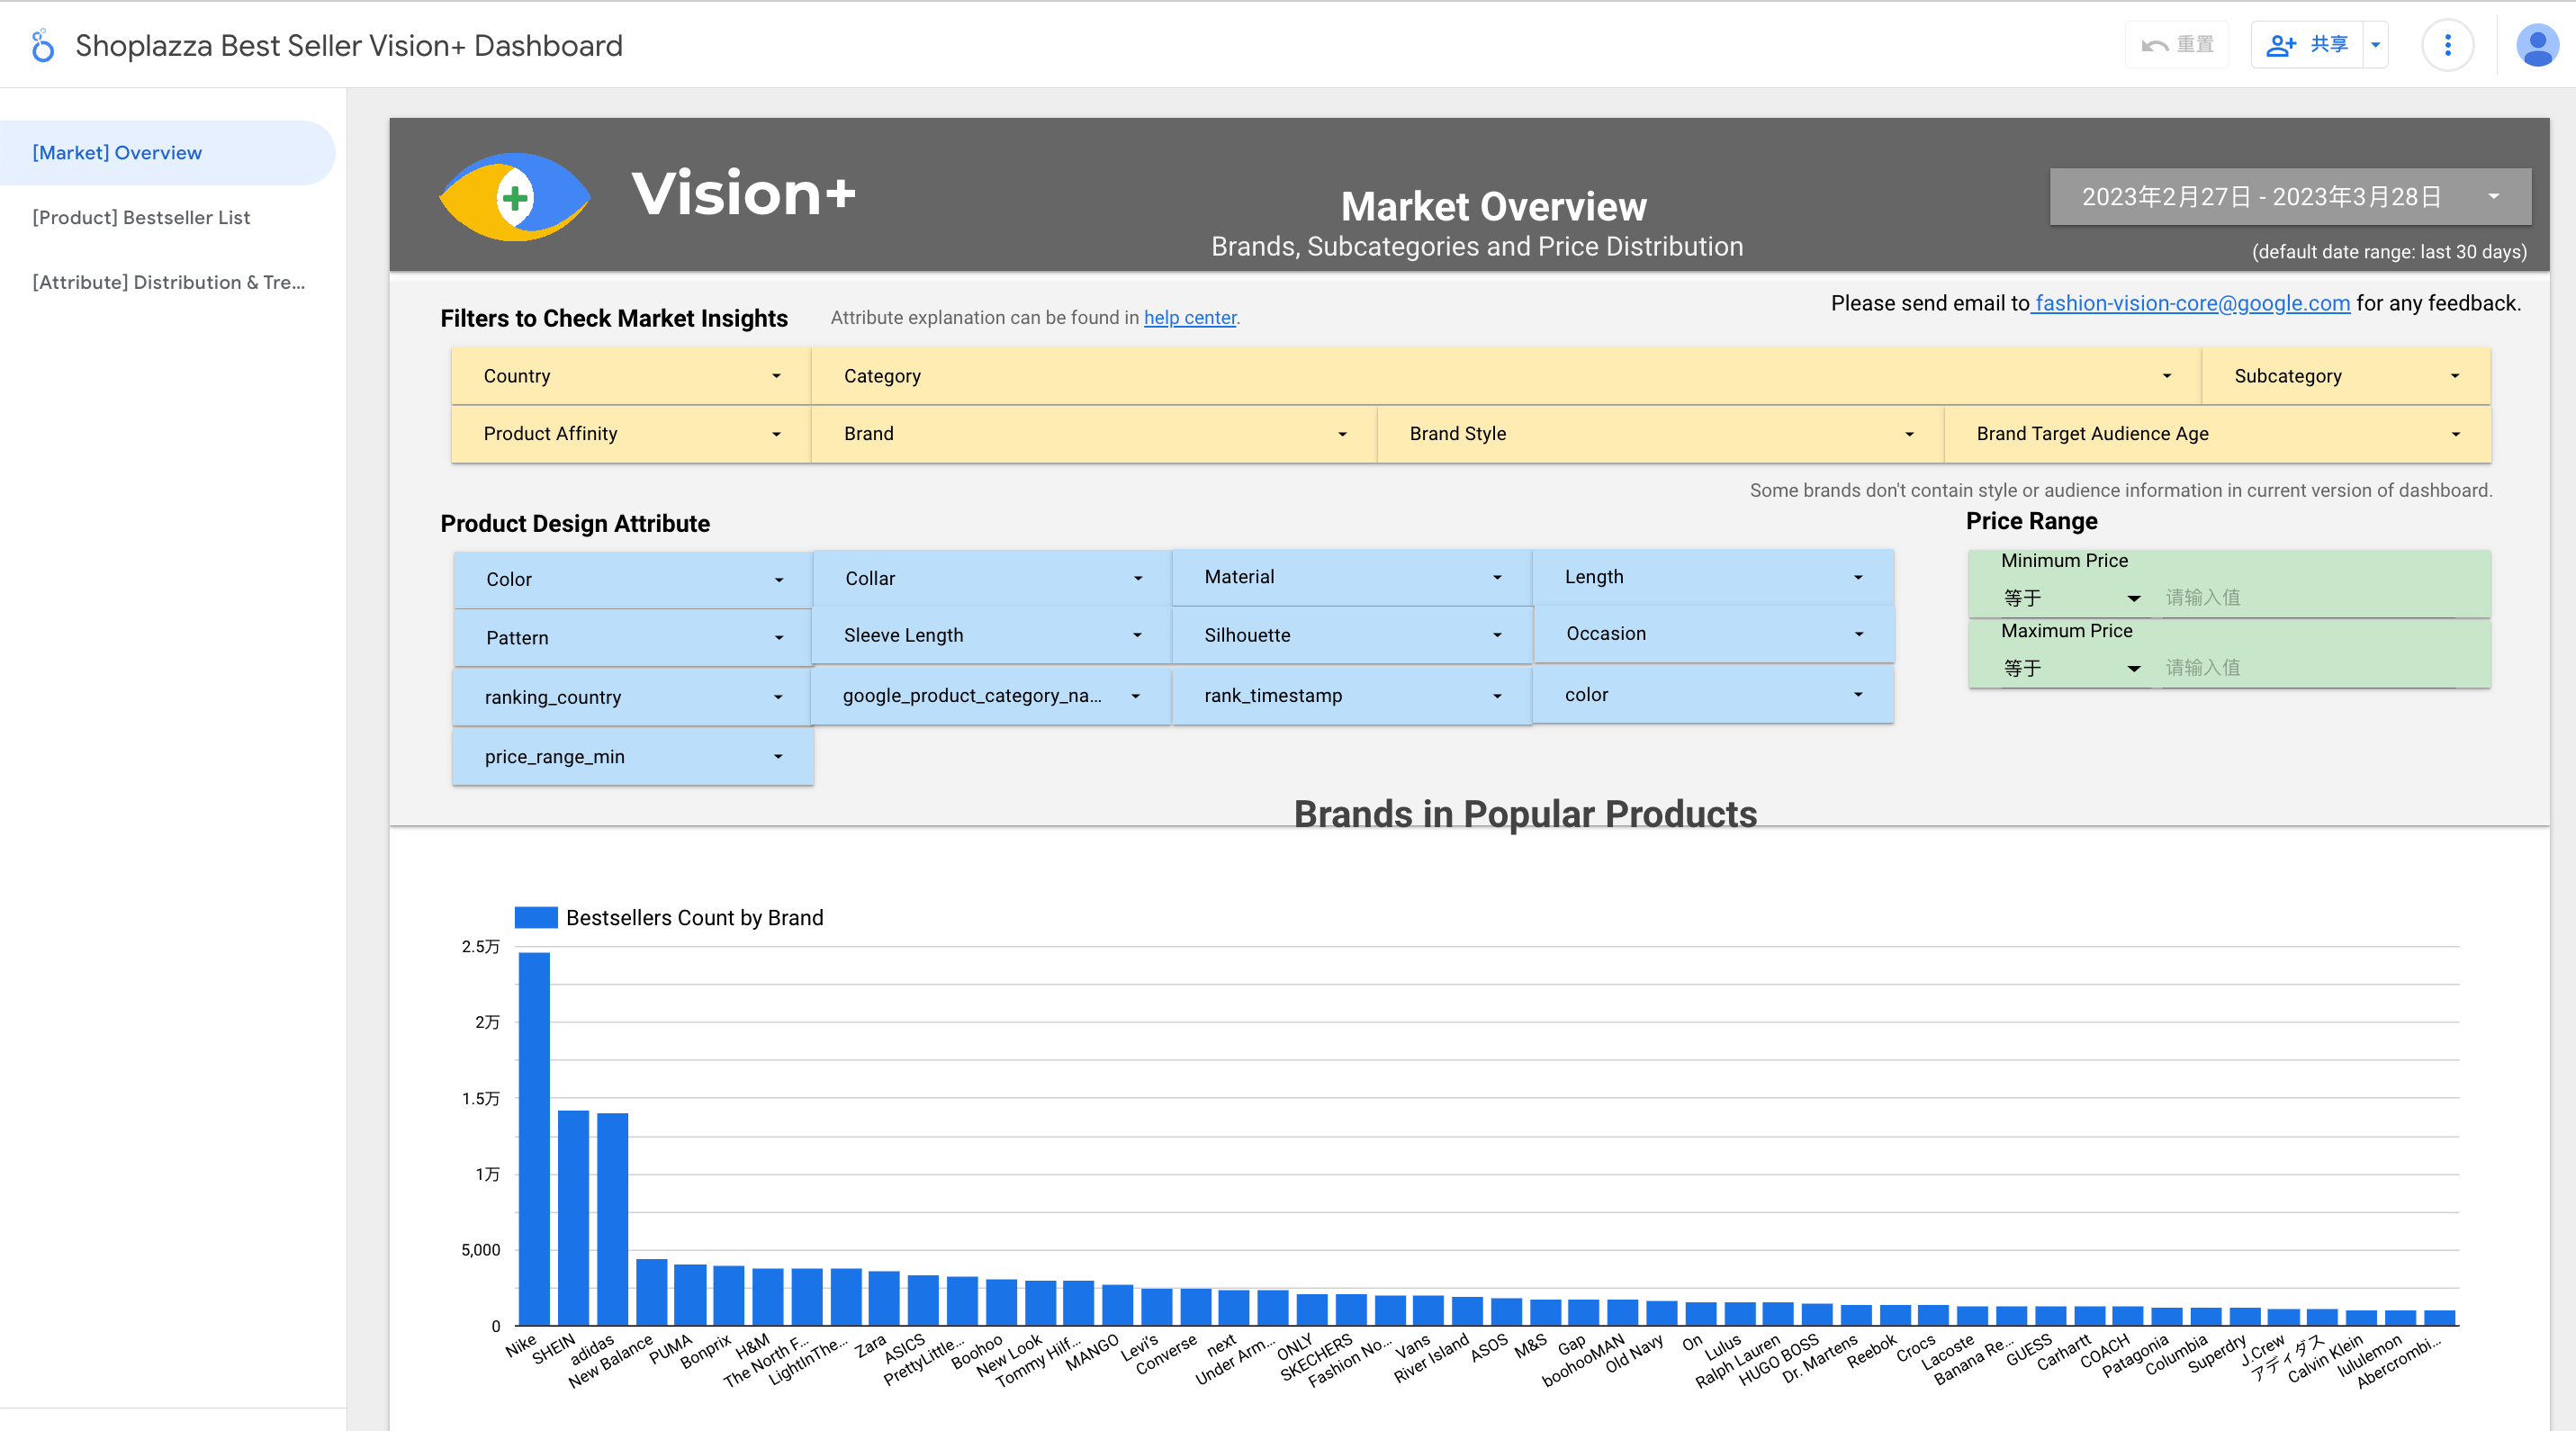Expand the Subcategory filter

pyautogui.click(x=2346, y=376)
